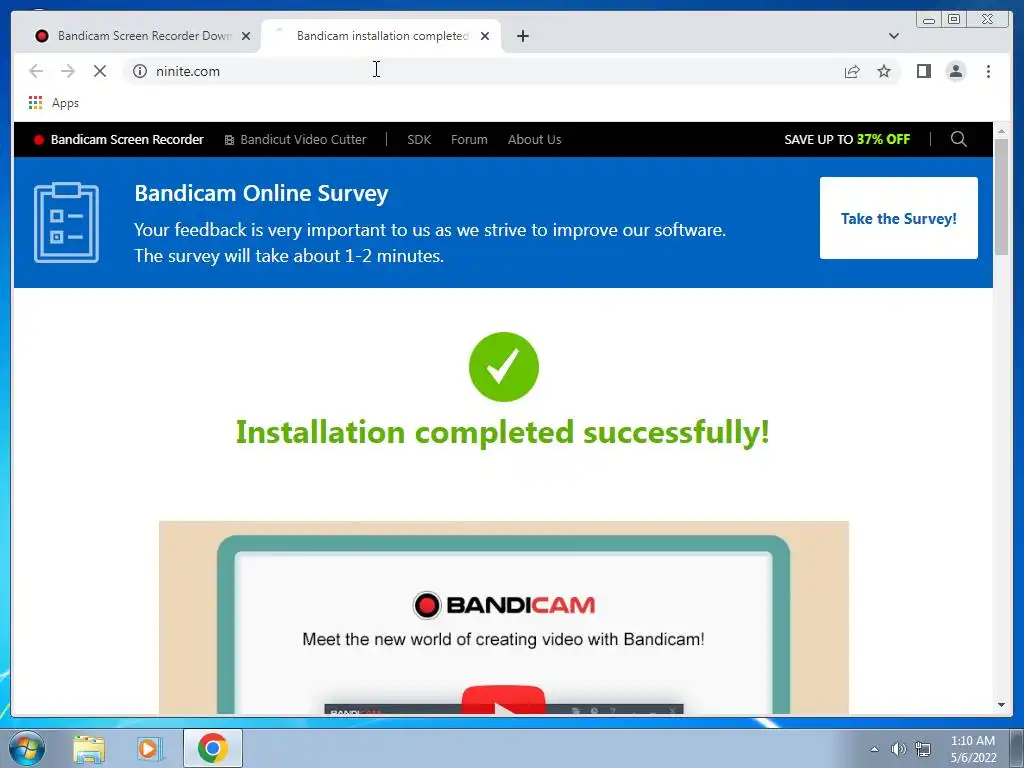Go to the SDK nav link
Screen dimensions: 1024x768
click(x=419, y=140)
